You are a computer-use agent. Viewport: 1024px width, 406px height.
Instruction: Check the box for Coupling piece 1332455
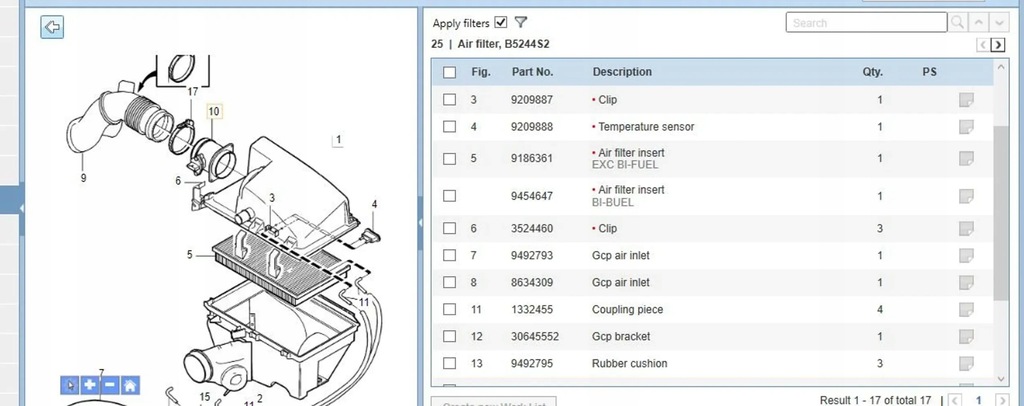(x=449, y=309)
